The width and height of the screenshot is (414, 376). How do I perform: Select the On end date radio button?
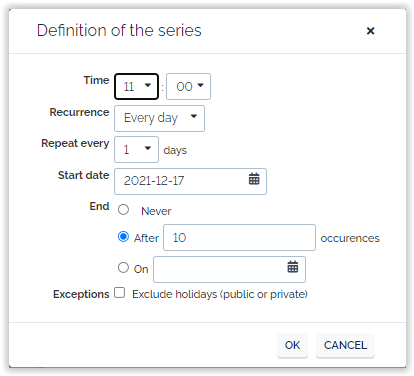pyautogui.click(x=123, y=267)
